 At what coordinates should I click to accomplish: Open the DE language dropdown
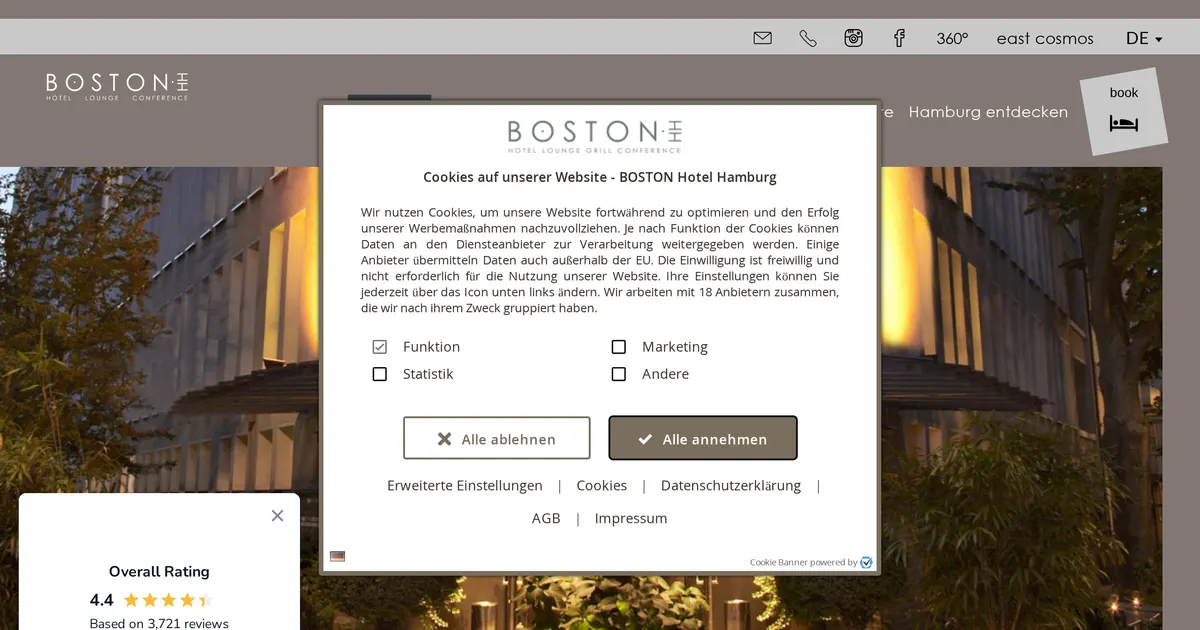(x=1144, y=38)
